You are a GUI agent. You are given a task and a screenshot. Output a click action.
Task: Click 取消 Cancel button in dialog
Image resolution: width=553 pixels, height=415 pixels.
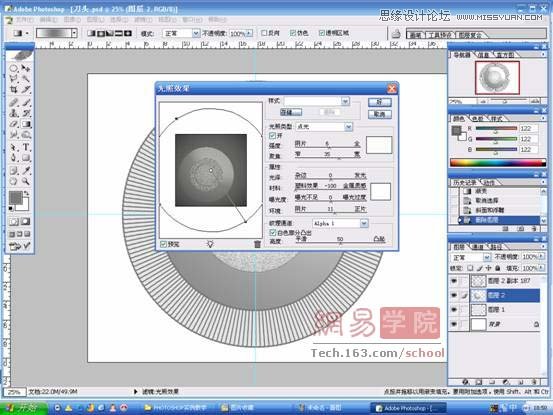[379, 114]
